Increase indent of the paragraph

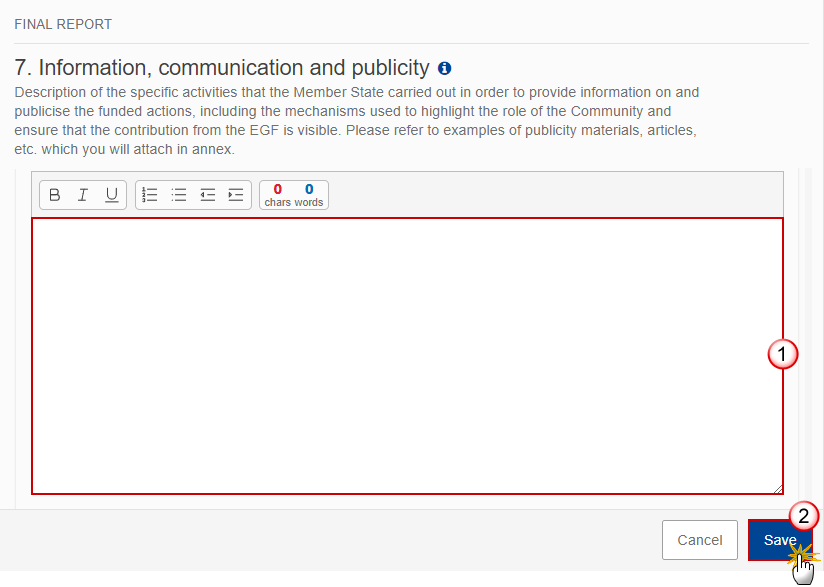point(236,195)
